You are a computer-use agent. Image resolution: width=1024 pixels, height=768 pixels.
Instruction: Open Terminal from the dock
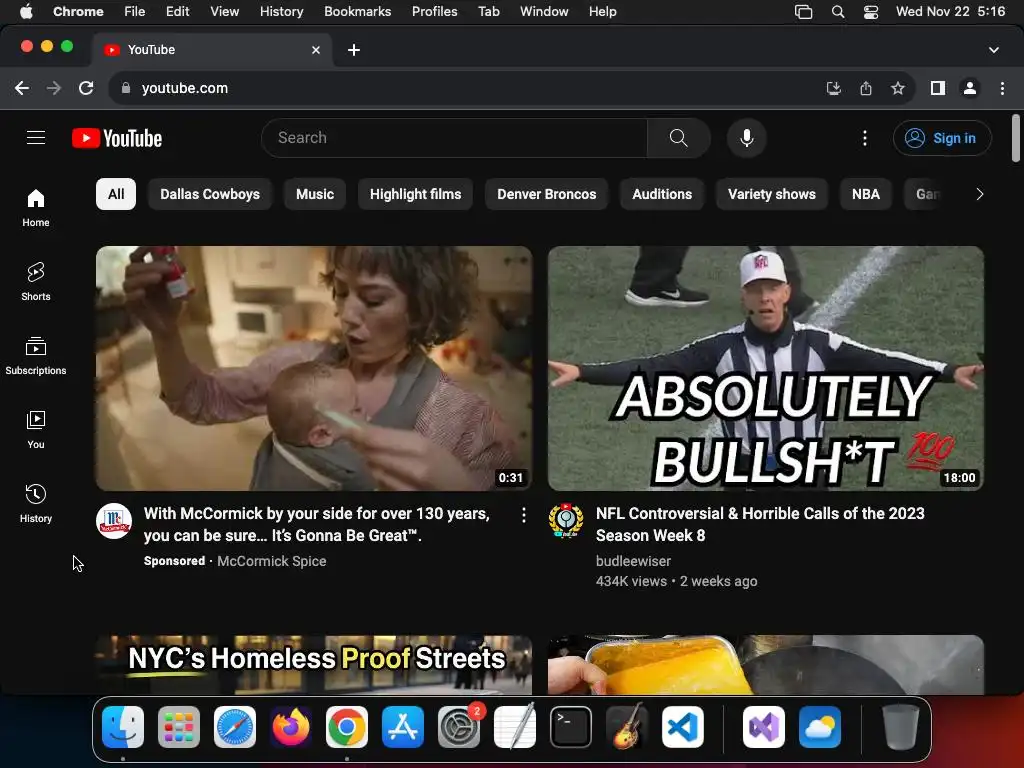tap(571, 727)
